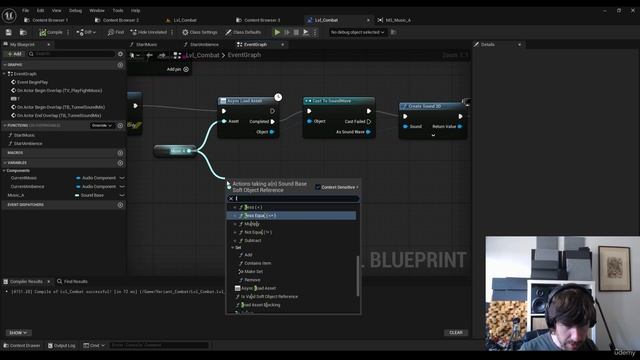640x360 pixels.
Task: Click the Save blueprint toolbar icon
Action: pos(9,32)
